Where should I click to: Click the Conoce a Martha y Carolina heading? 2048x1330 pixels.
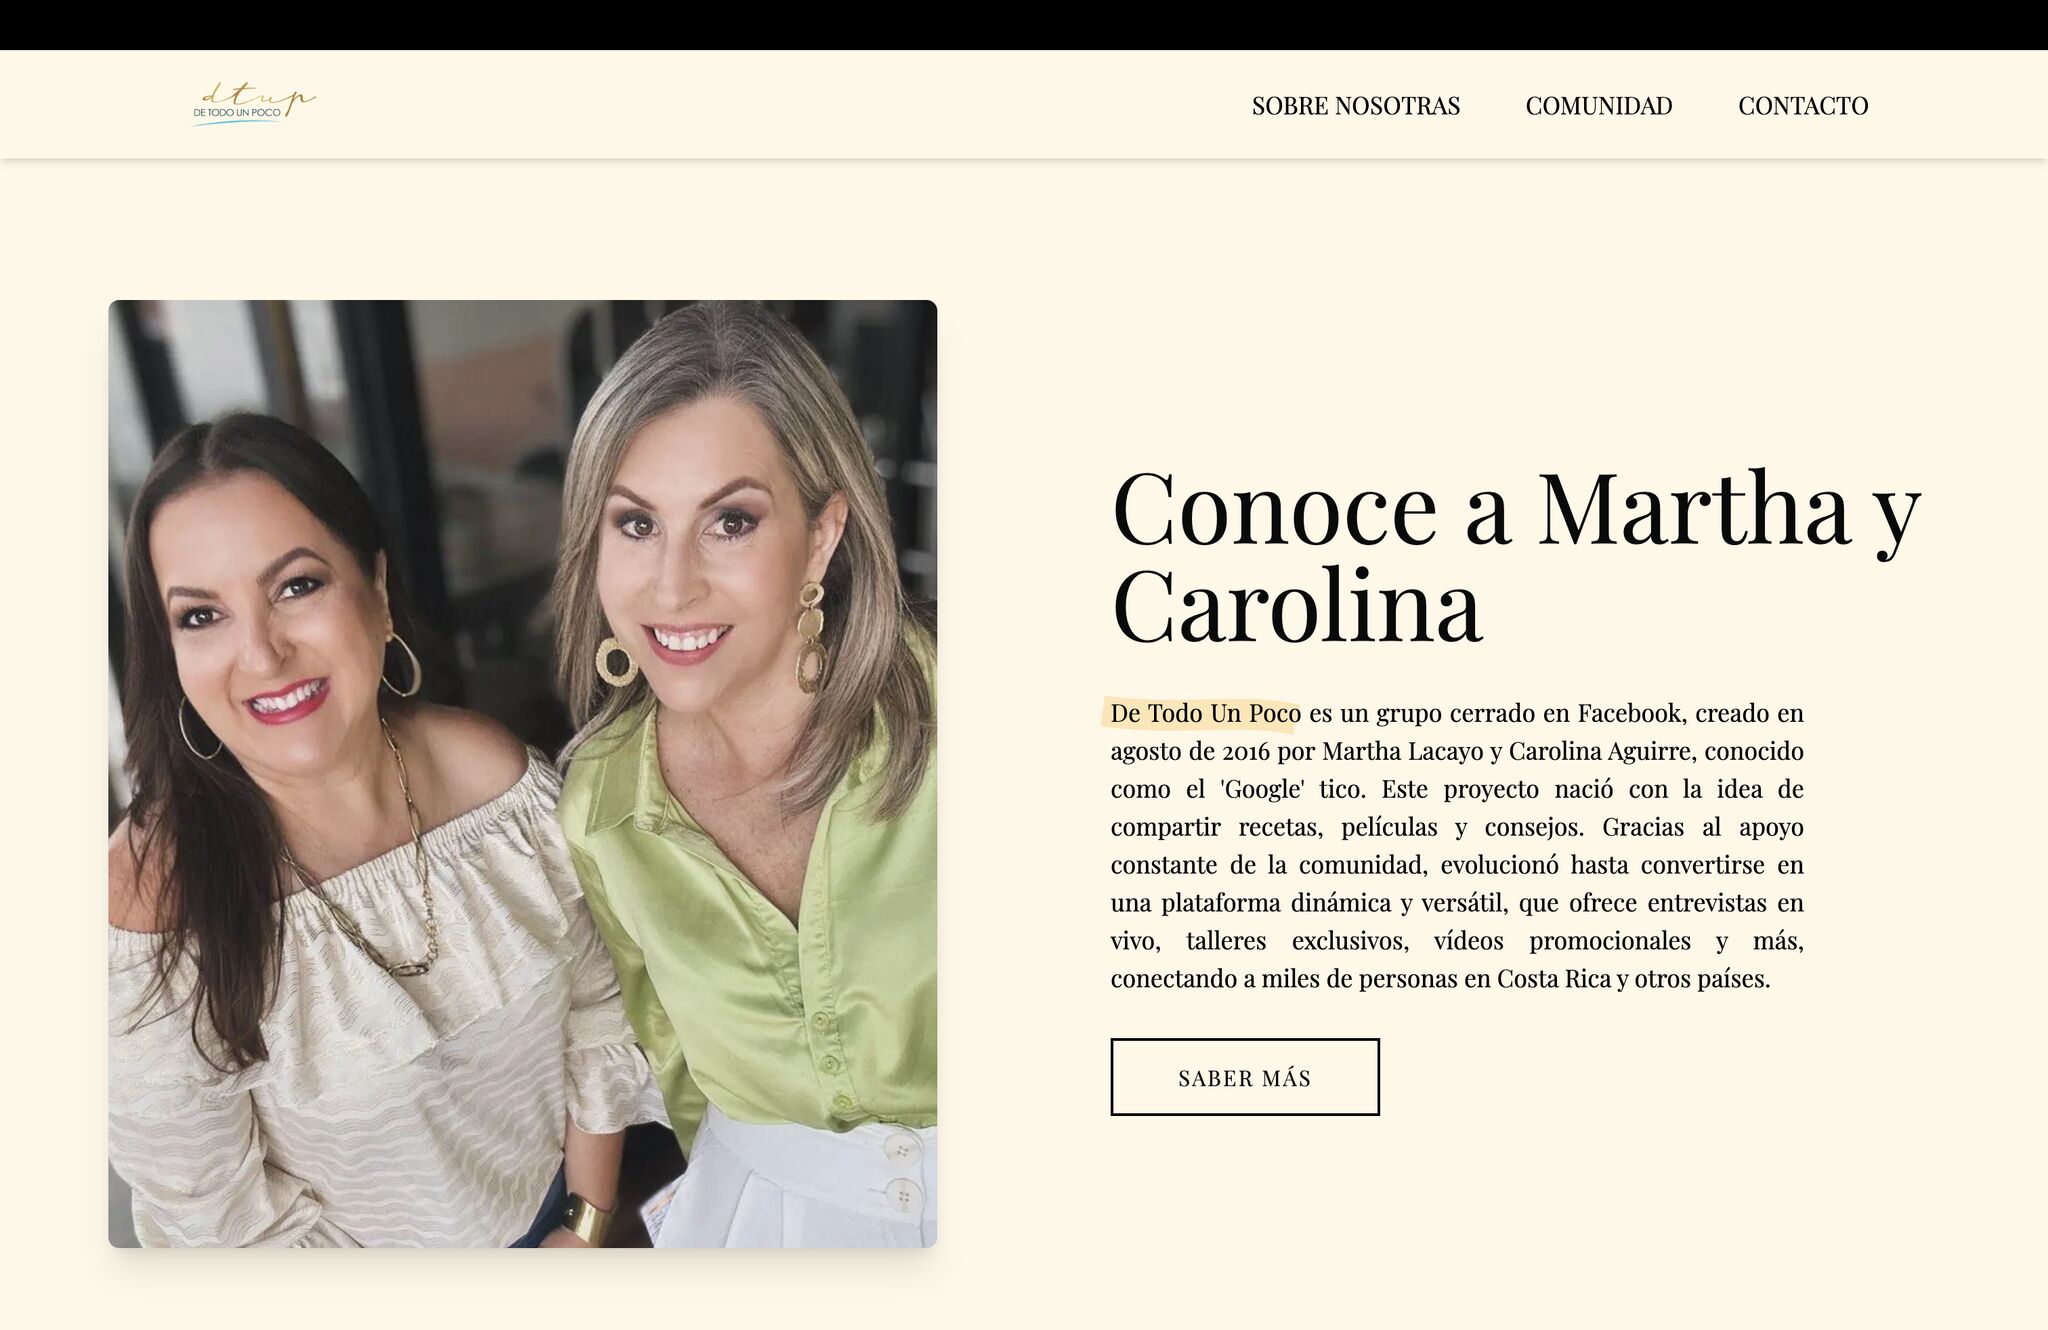pyautogui.click(x=1516, y=556)
